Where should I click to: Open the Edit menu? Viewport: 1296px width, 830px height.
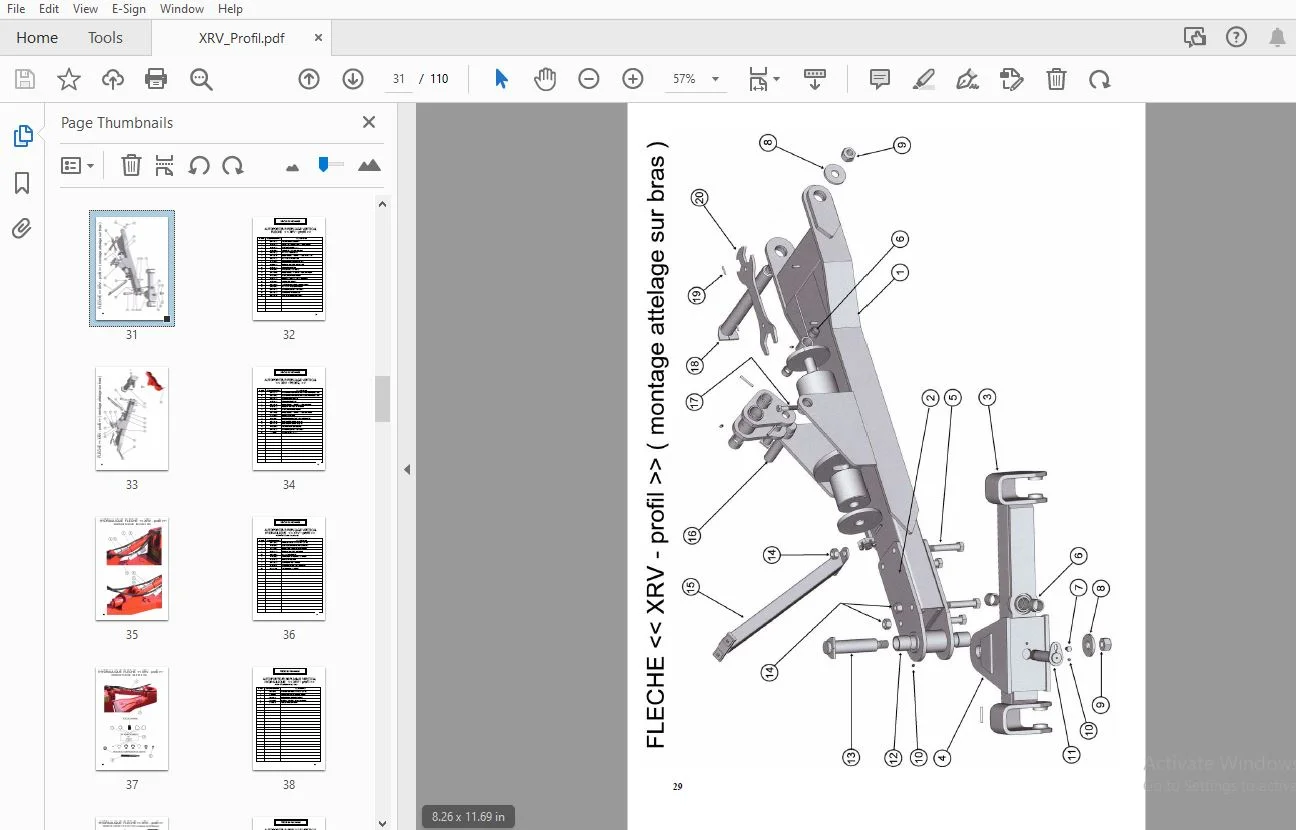49,9
